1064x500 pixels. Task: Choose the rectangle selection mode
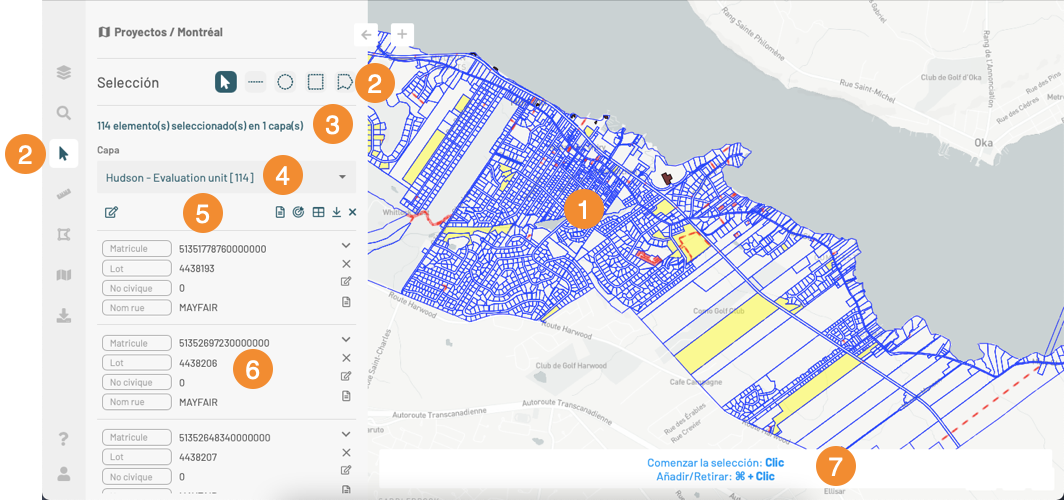[x=315, y=83]
